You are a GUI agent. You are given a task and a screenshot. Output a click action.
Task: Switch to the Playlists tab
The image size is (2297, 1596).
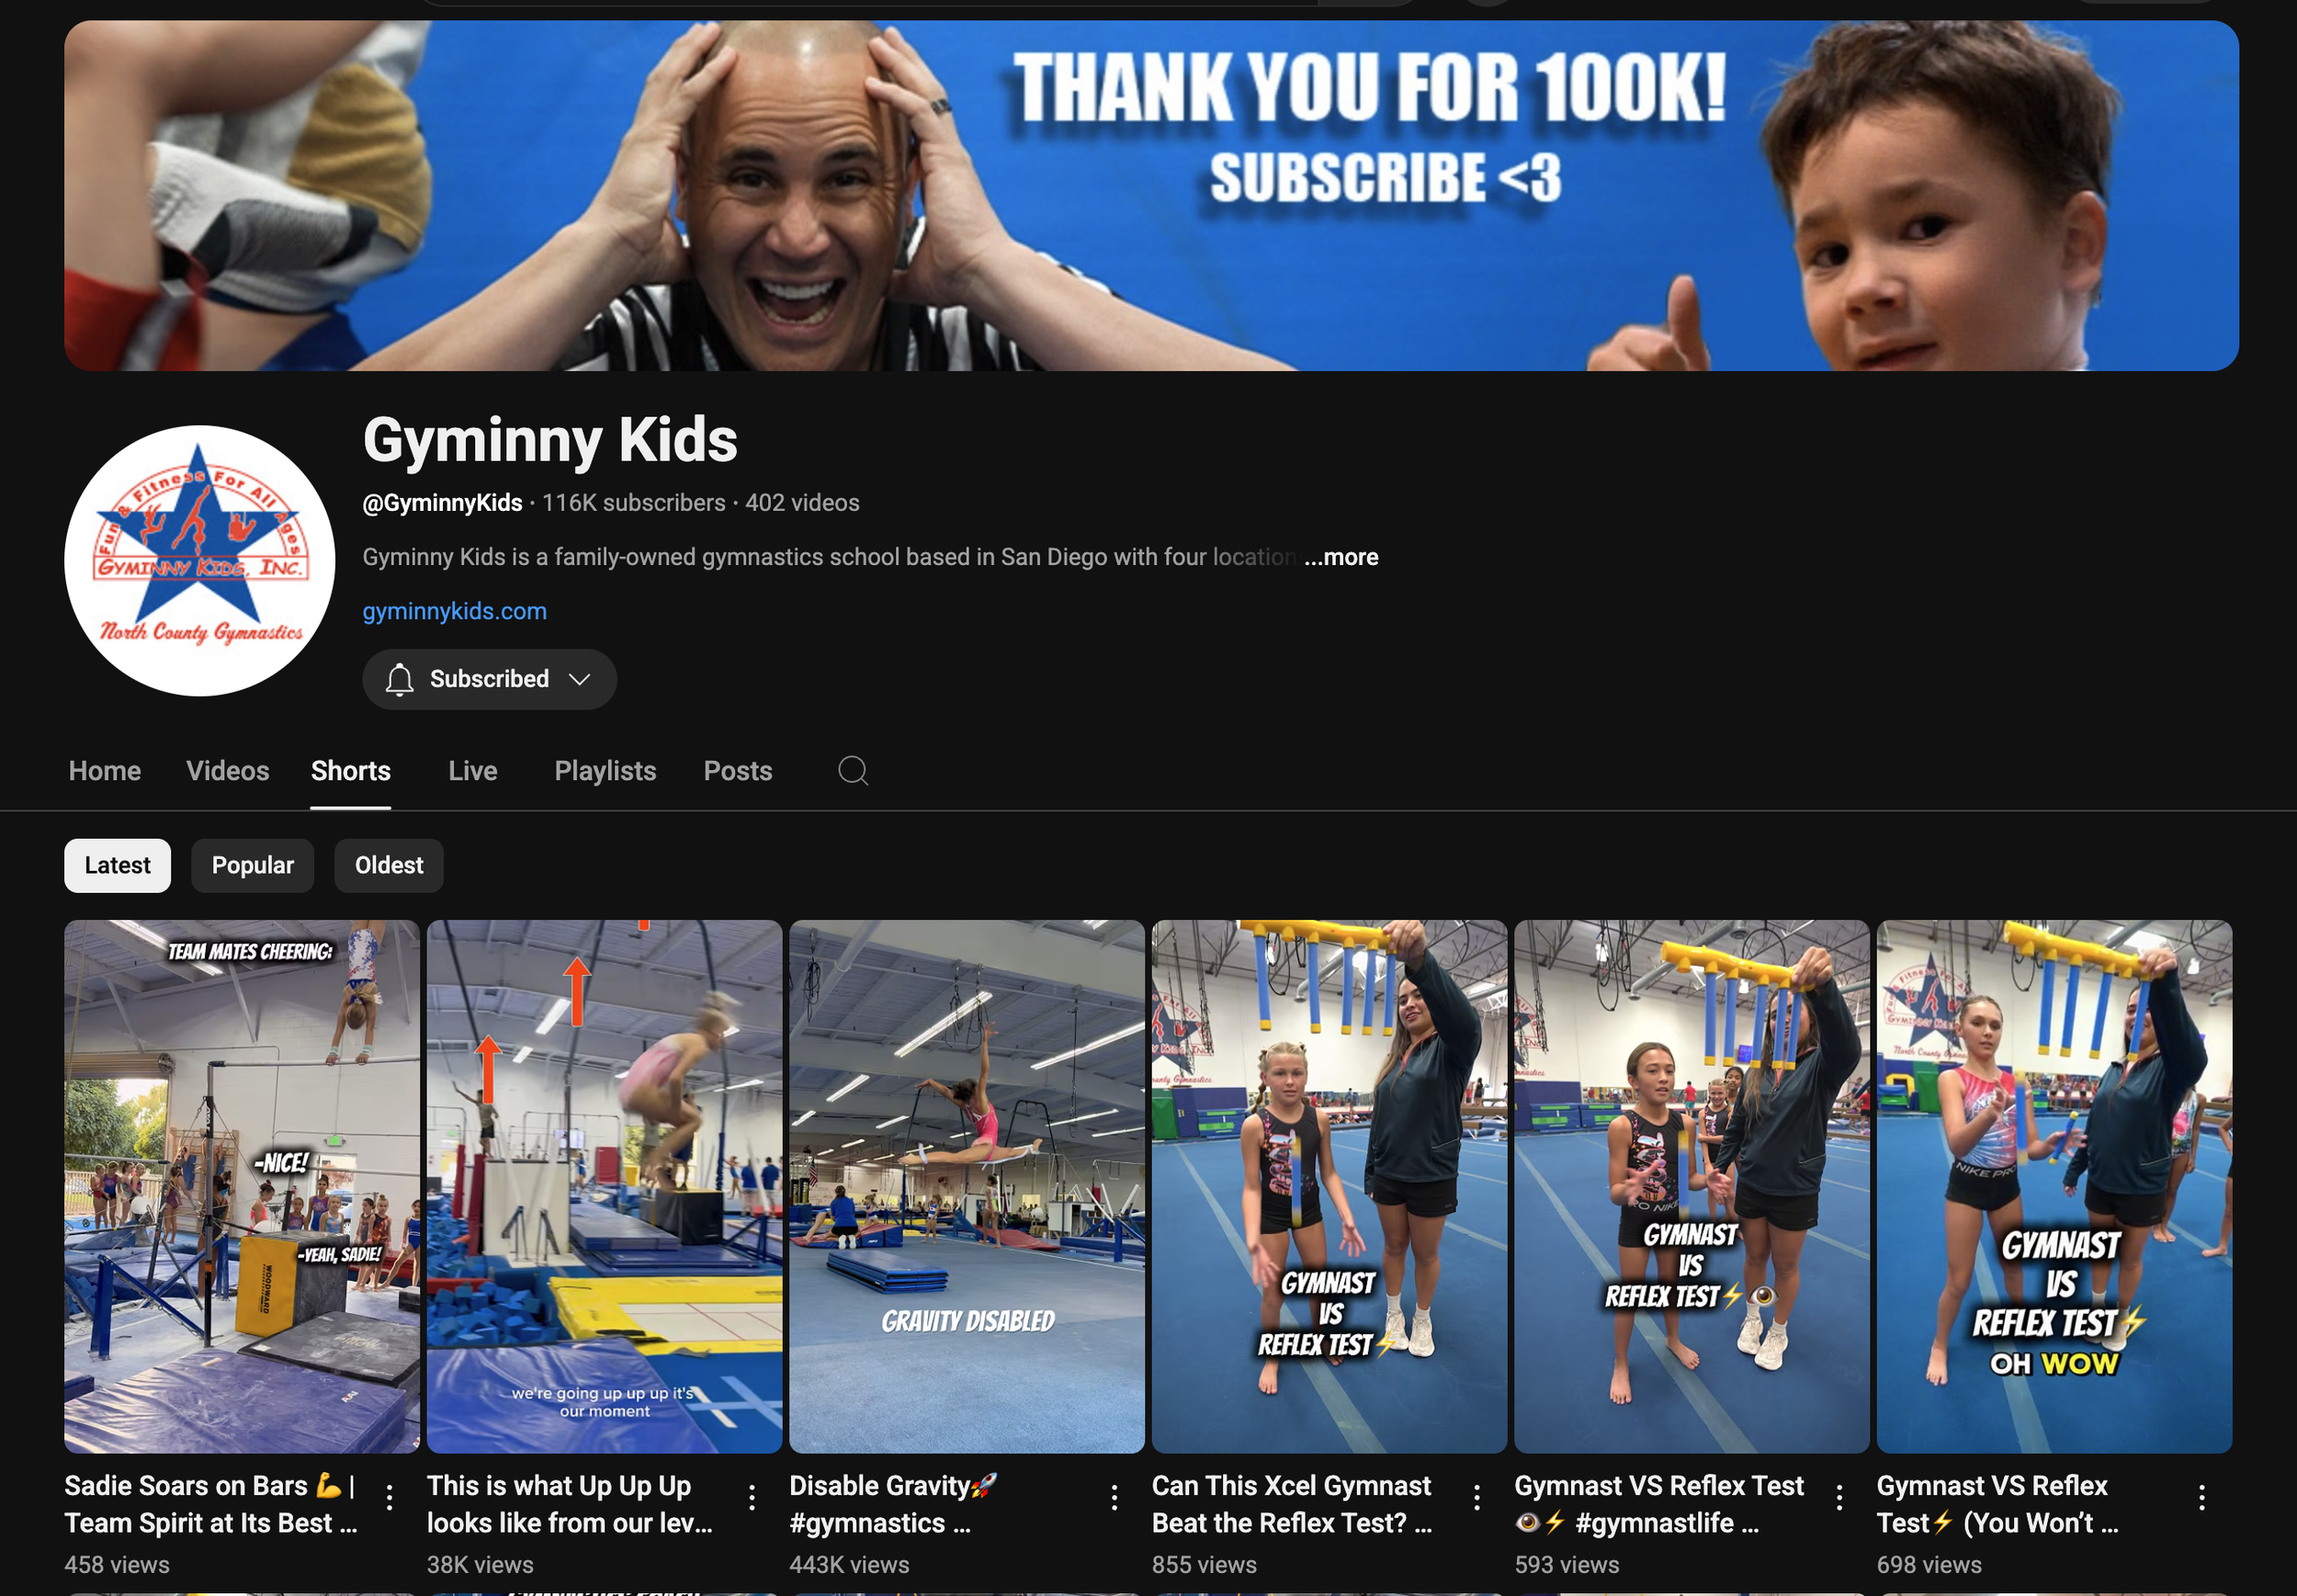click(x=605, y=771)
